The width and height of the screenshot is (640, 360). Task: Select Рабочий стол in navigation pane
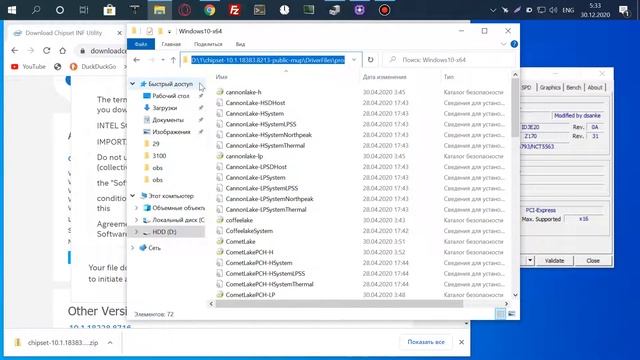(x=171, y=96)
